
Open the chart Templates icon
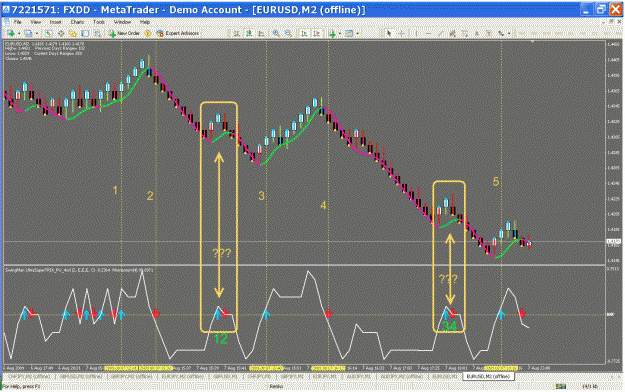[349, 33]
